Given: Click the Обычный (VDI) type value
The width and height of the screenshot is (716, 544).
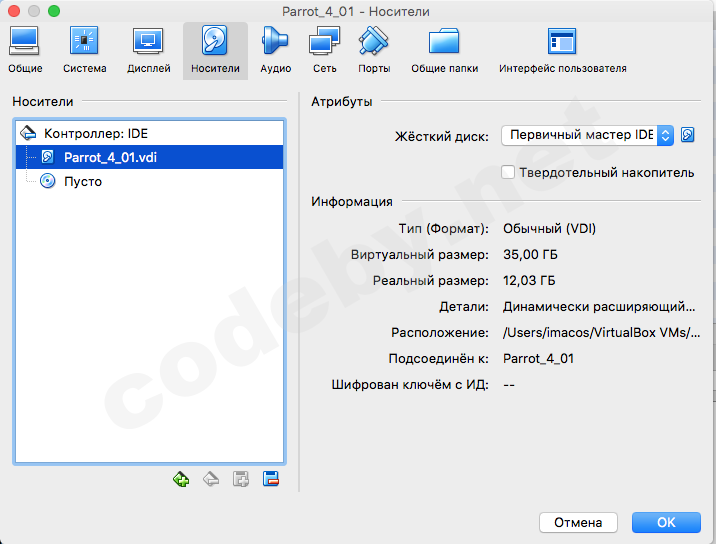Looking at the screenshot, I should pyautogui.click(x=549, y=228).
